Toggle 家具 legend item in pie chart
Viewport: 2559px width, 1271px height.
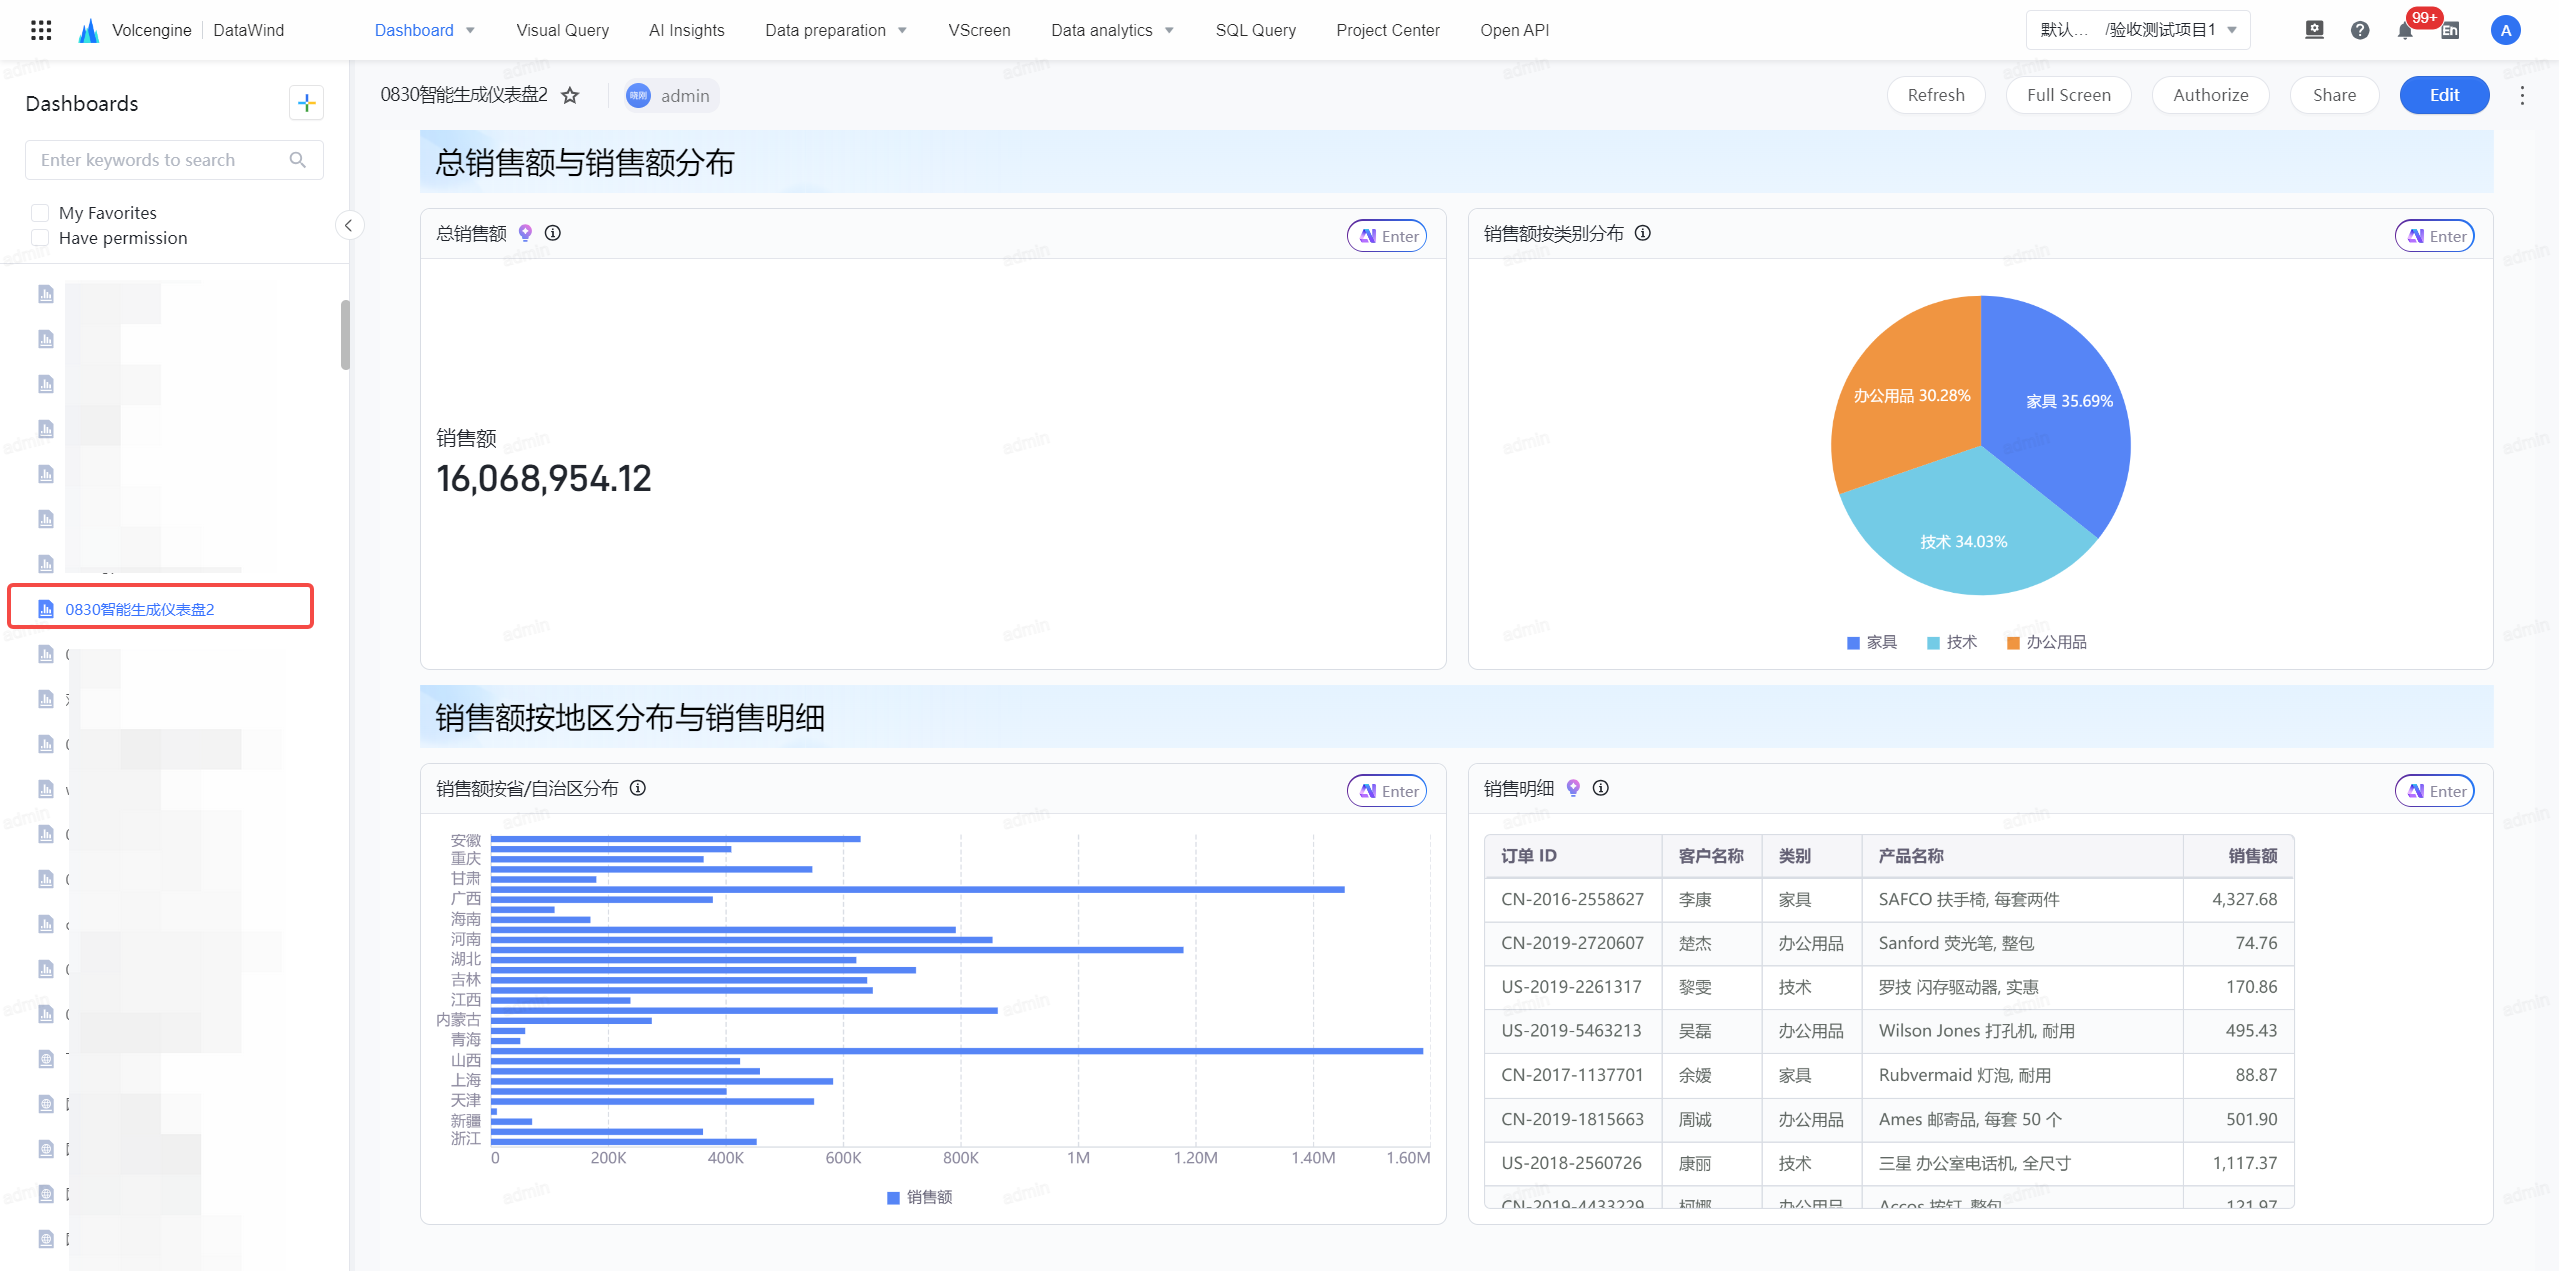pyautogui.click(x=1871, y=642)
